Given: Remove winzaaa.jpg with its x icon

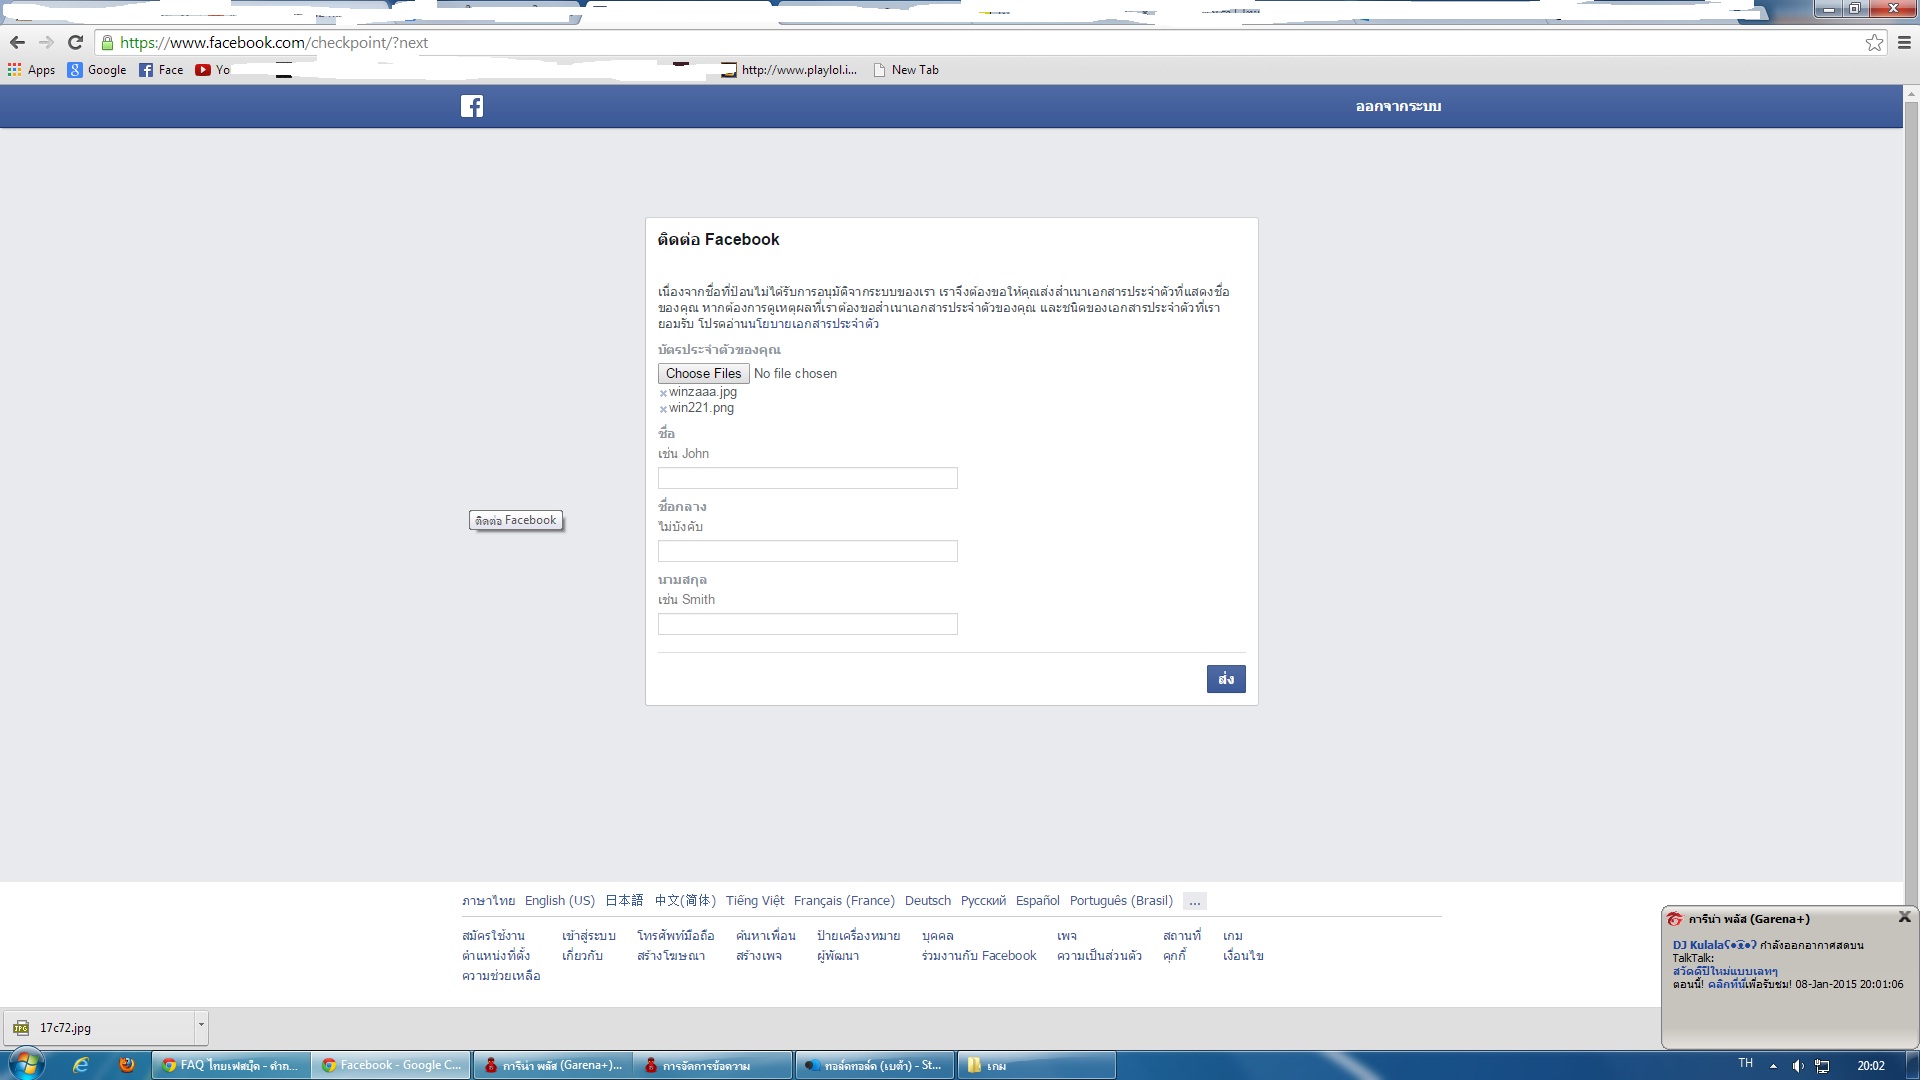Looking at the screenshot, I should click(663, 393).
